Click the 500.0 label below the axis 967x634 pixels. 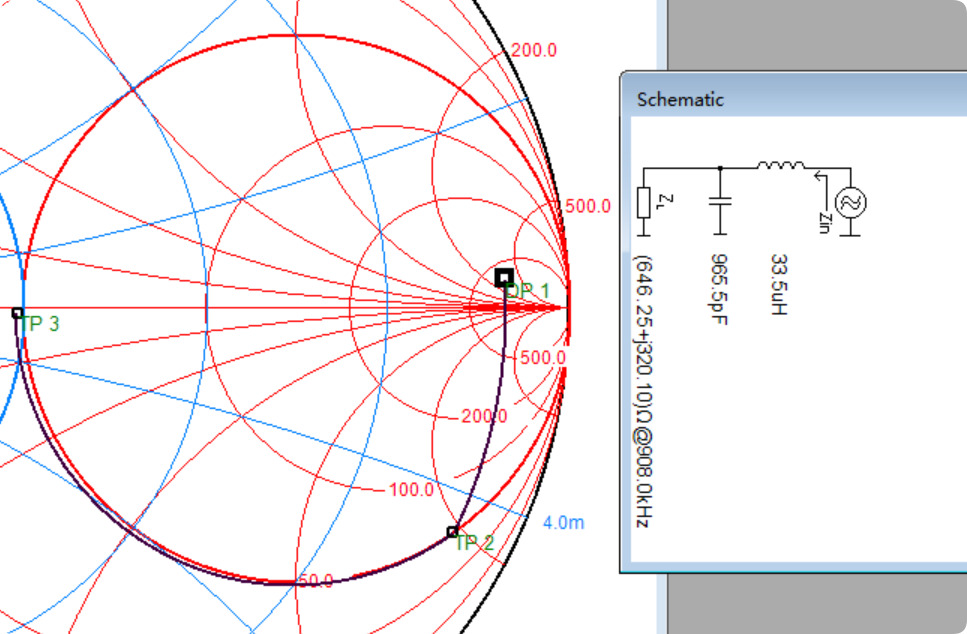[x=543, y=357]
